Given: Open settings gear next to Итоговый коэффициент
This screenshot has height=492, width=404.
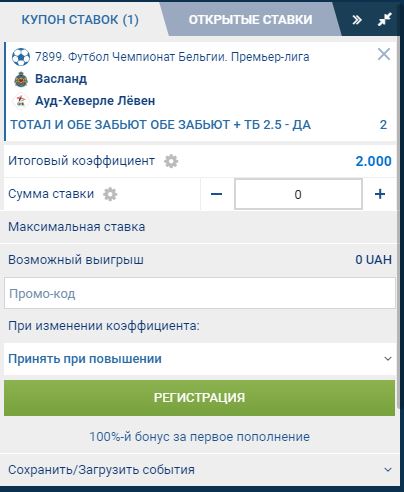Looking at the screenshot, I should pos(171,161).
